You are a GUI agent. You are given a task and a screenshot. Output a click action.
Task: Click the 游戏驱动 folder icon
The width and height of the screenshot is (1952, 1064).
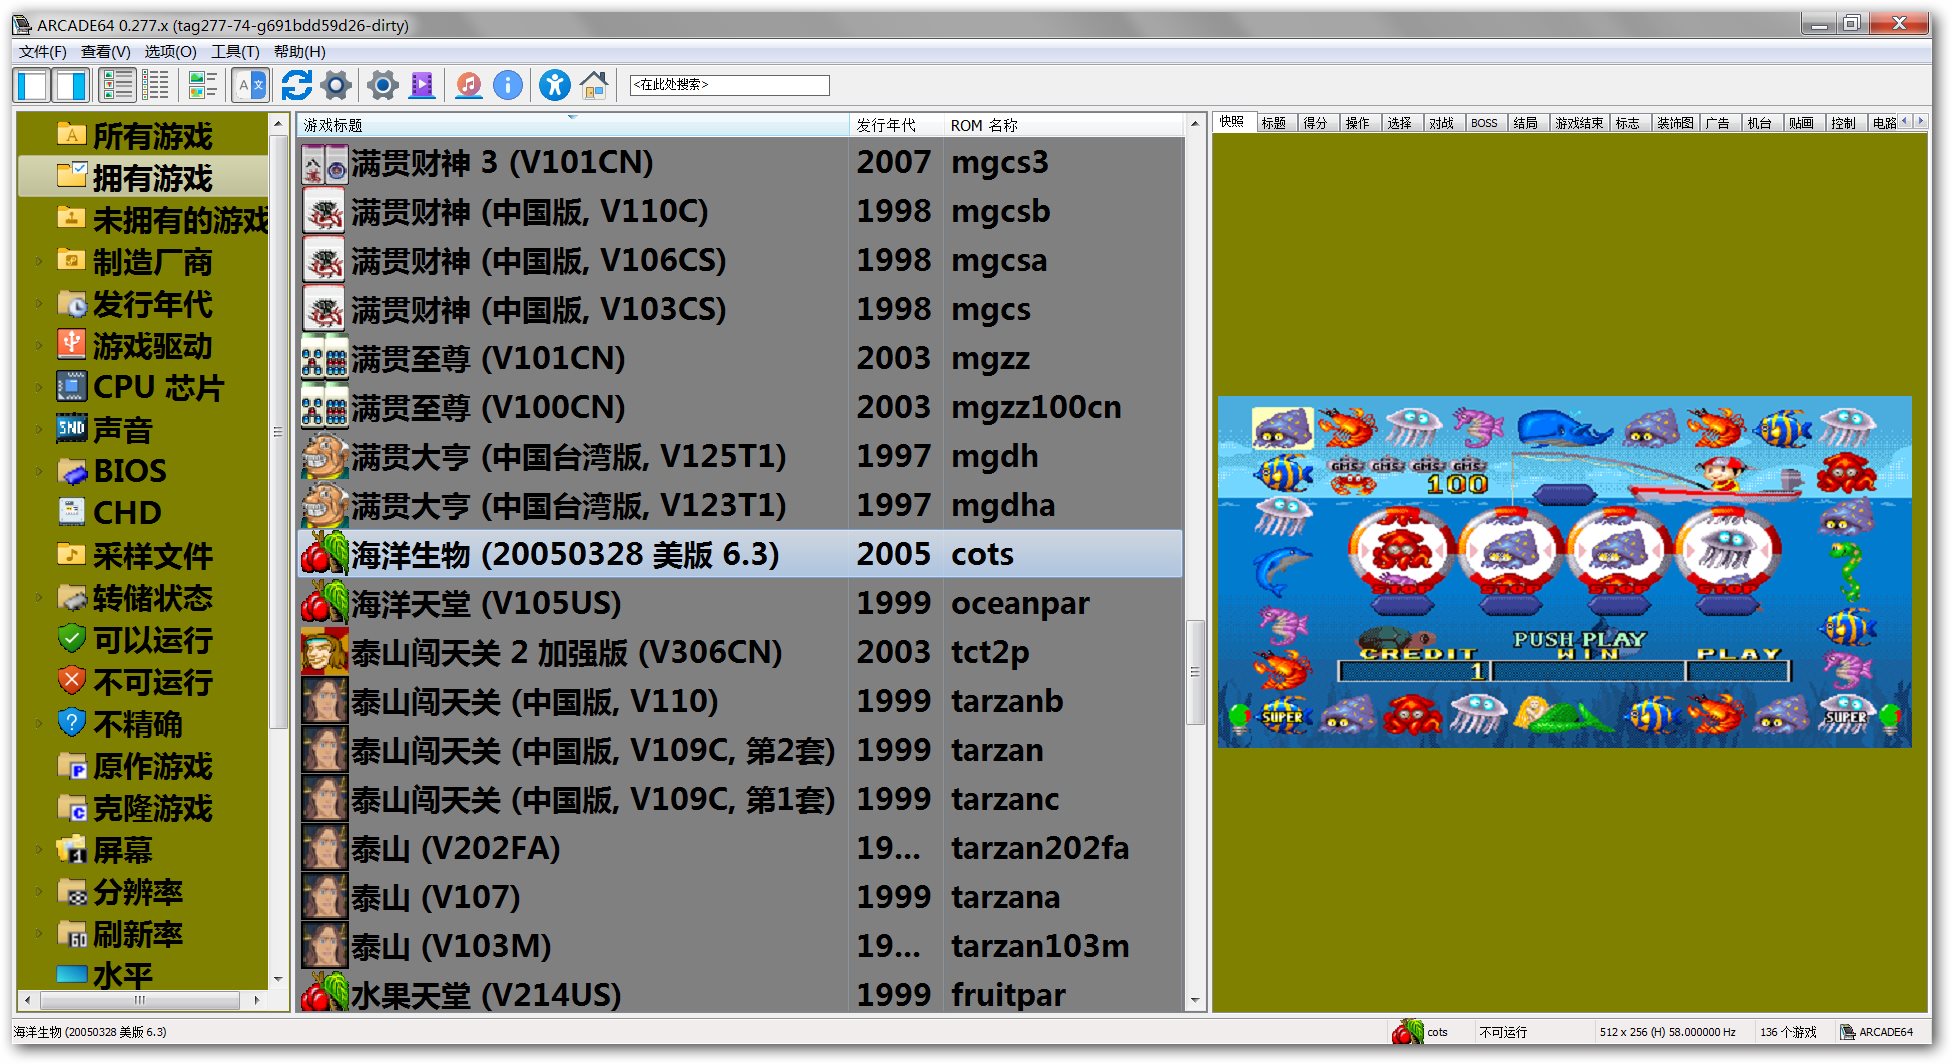[71, 344]
